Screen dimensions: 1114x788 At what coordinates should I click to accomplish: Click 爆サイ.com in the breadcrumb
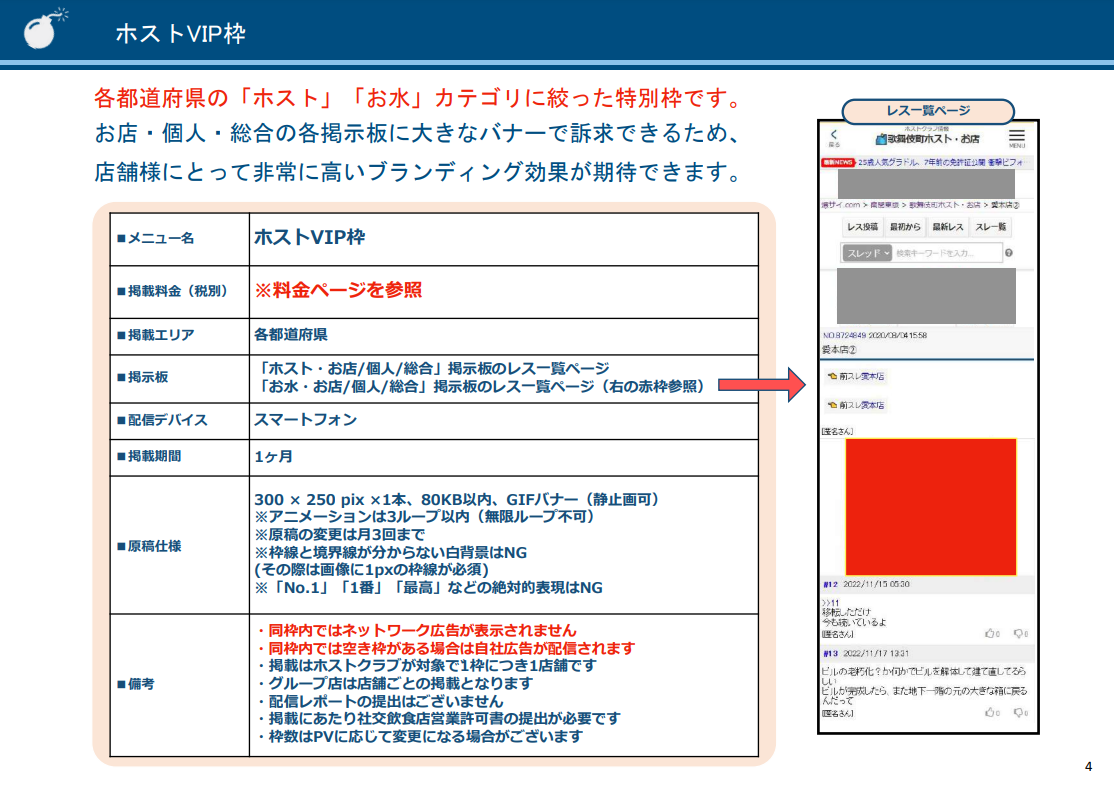tap(840, 205)
